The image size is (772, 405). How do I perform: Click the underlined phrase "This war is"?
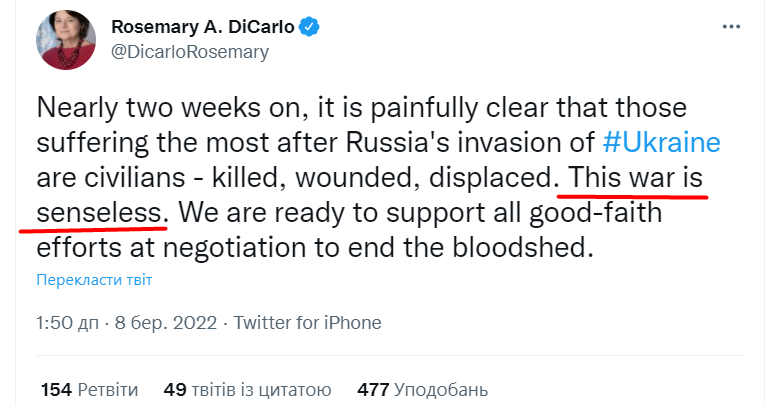tap(636, 178)
